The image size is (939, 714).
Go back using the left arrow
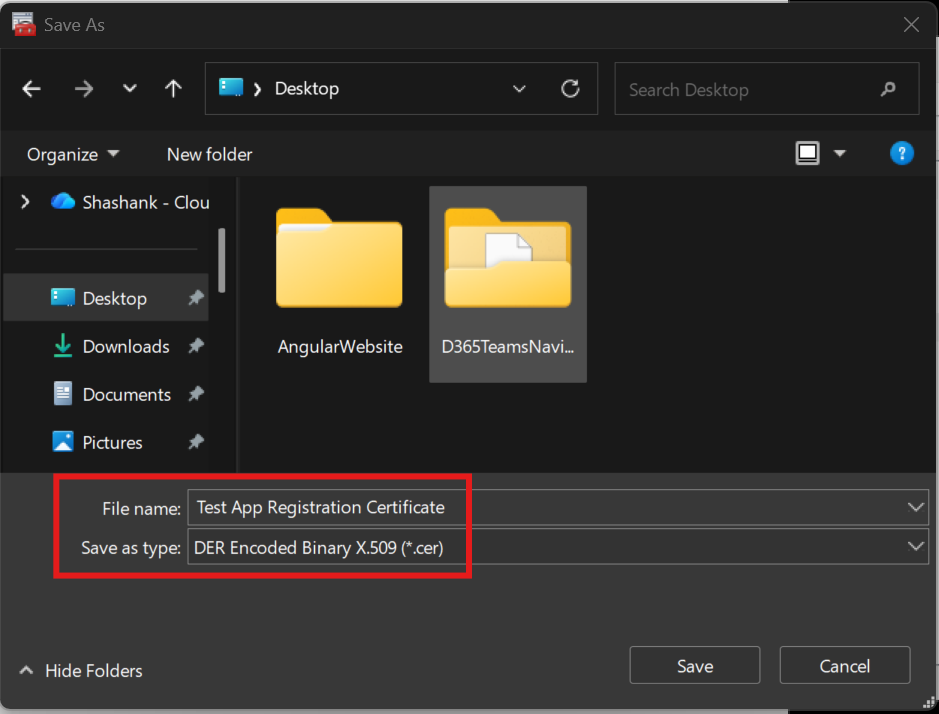point(31,89)
